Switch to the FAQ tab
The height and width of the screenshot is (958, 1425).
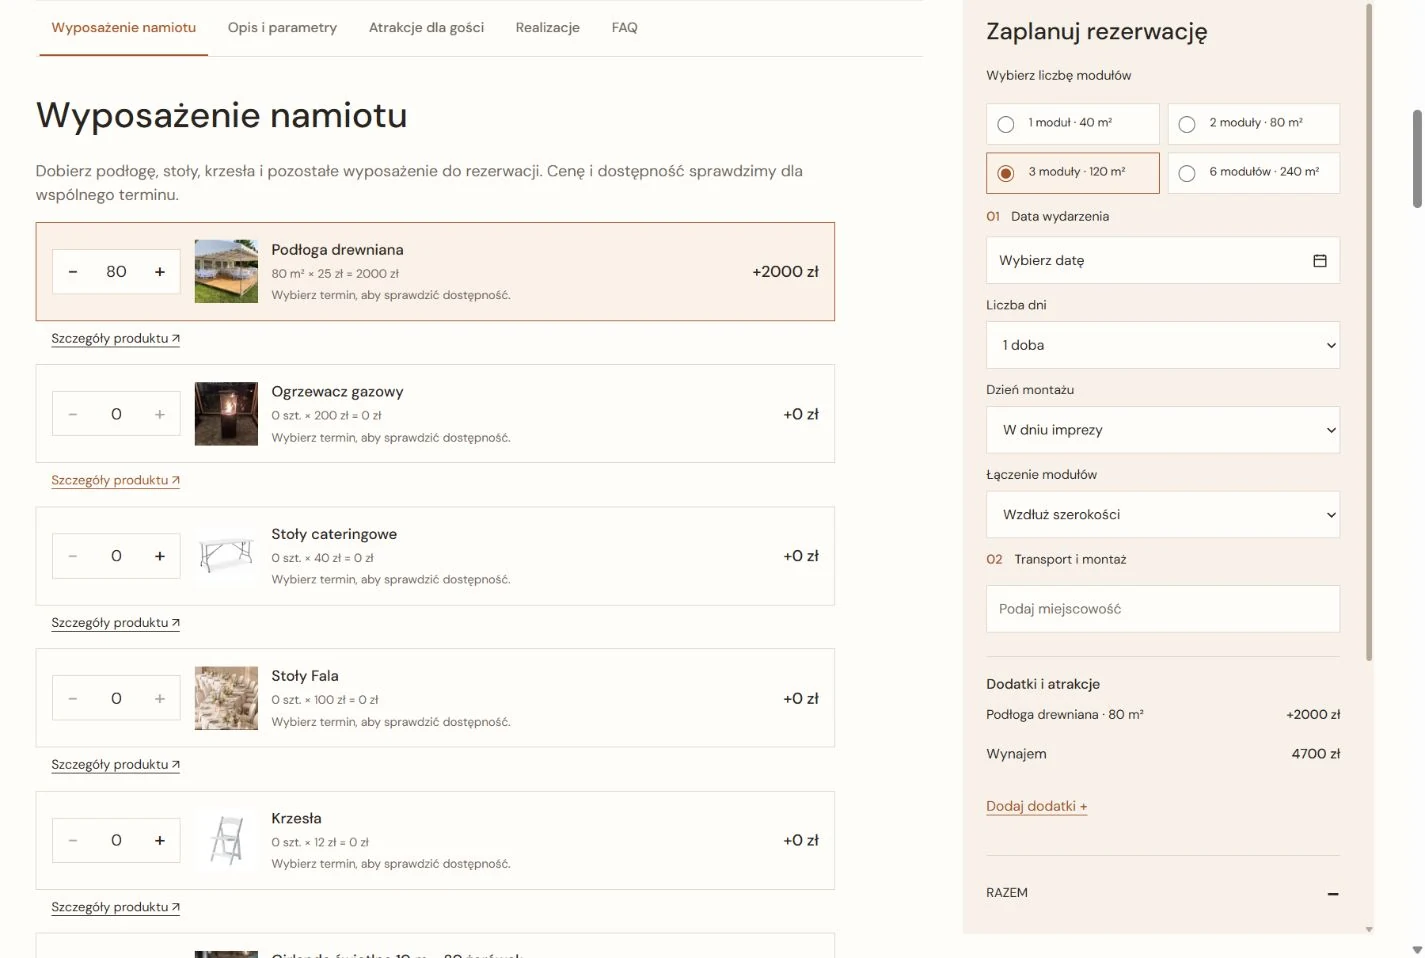pos(625,28)
